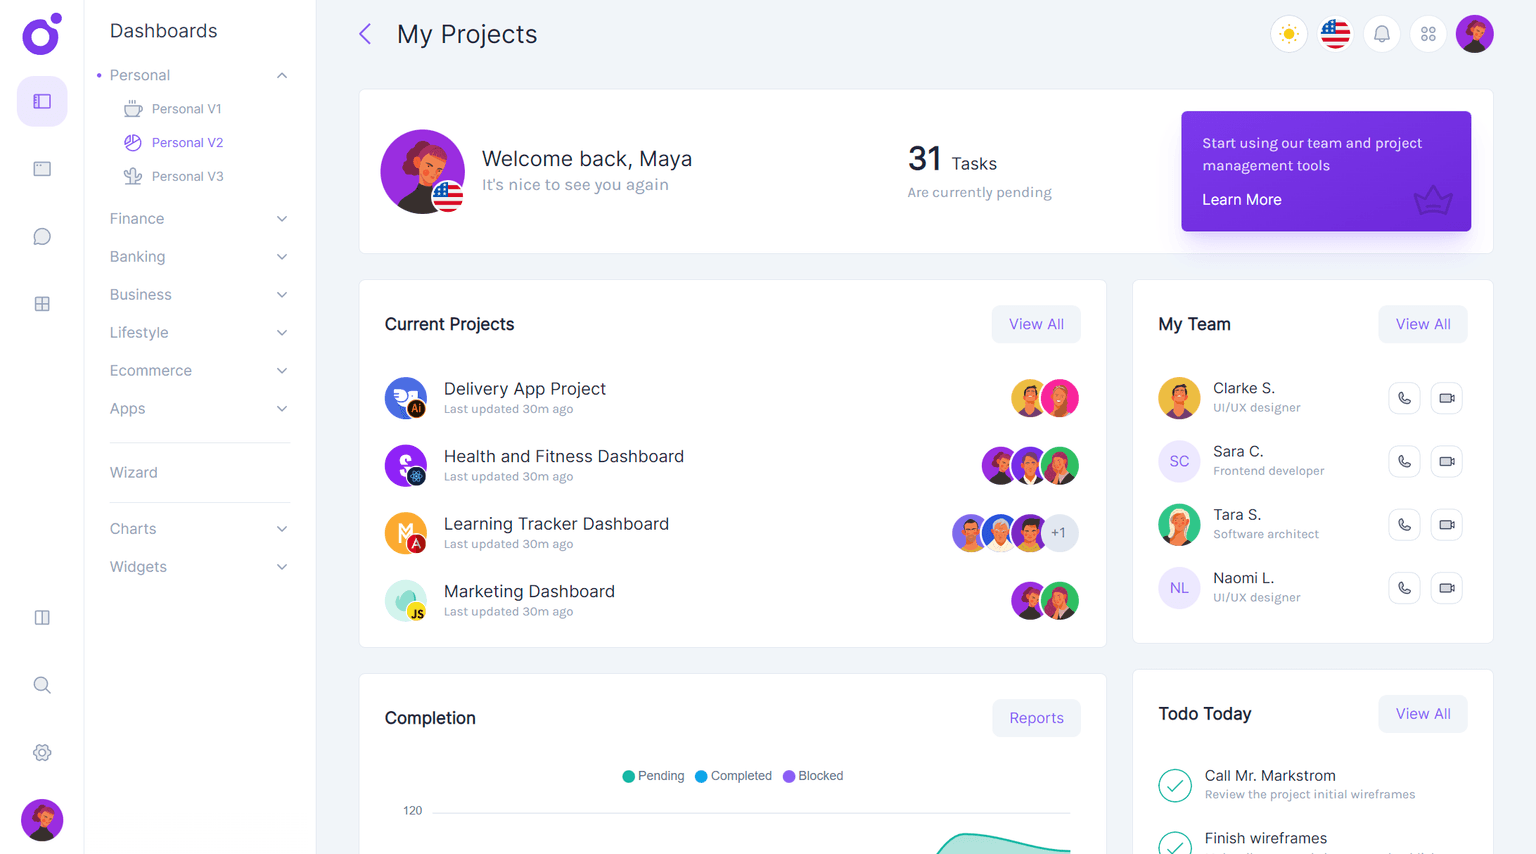Open the Wizard menu item
Image resolution: width=1536 pixels, height=854 pixels.
click(x=133, y=472)
